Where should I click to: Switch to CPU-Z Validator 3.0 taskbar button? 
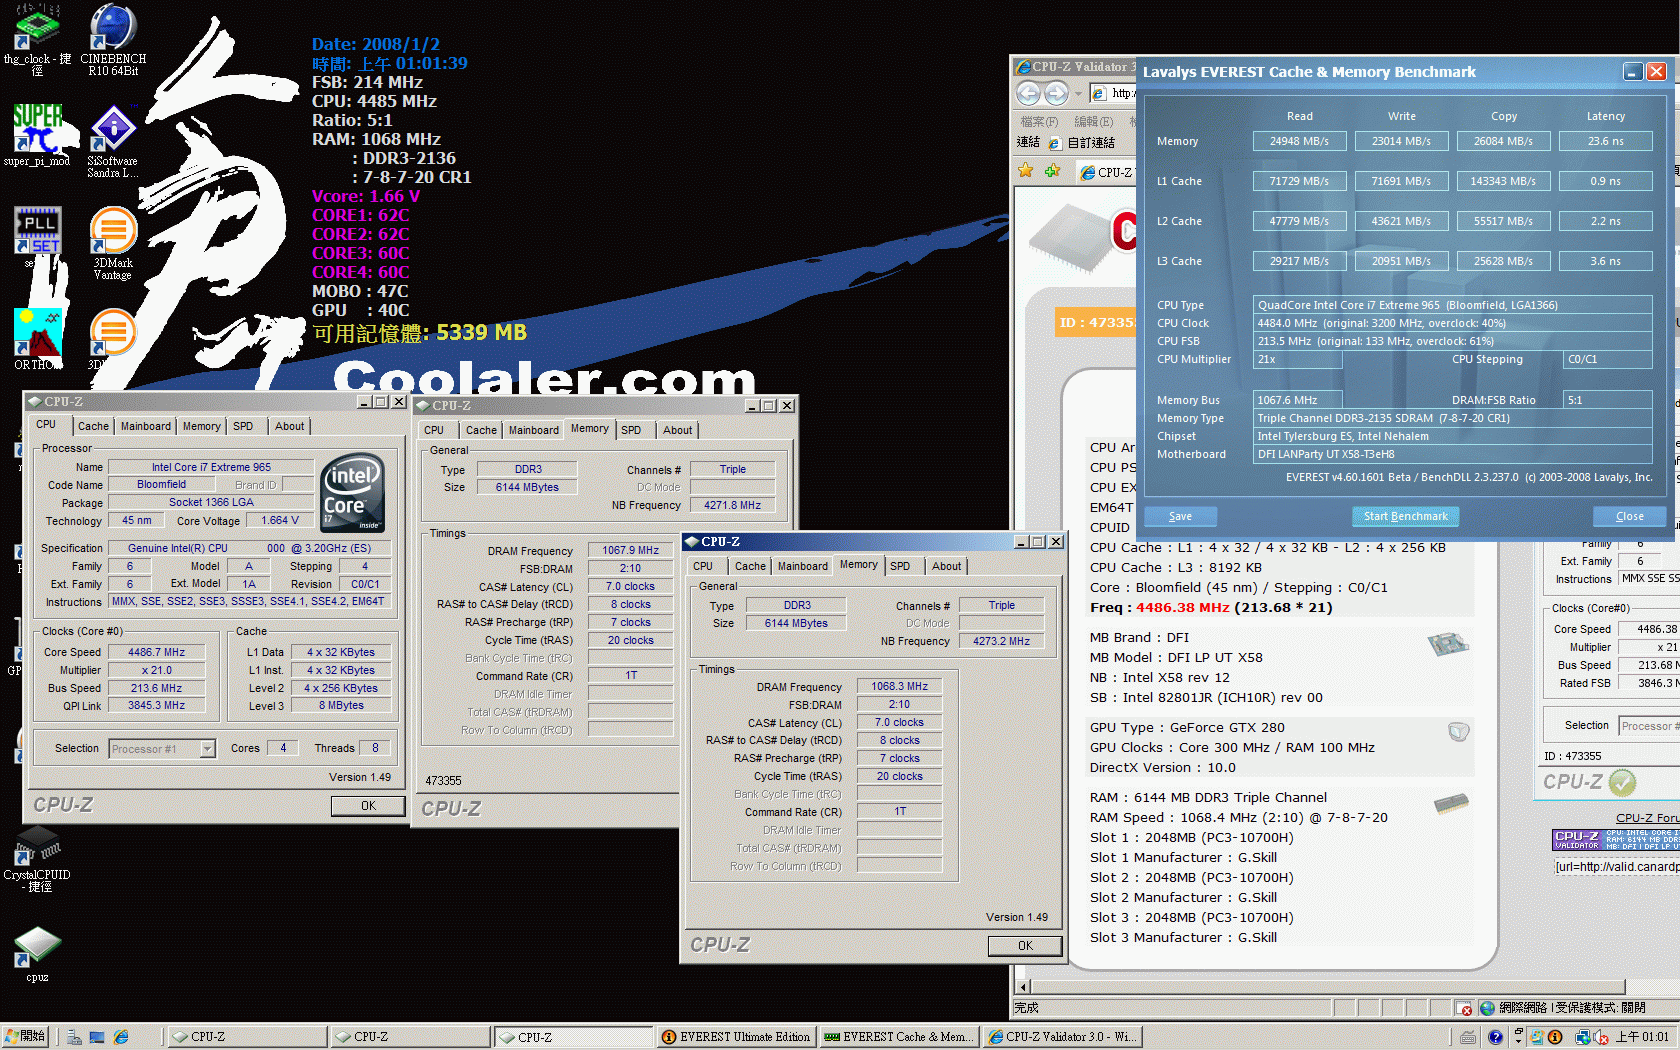(x=1061, y=1038)
